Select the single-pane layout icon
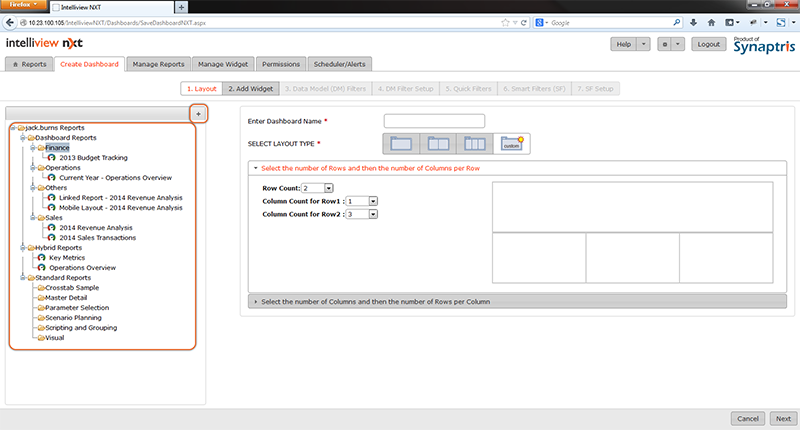 point(401,144)
